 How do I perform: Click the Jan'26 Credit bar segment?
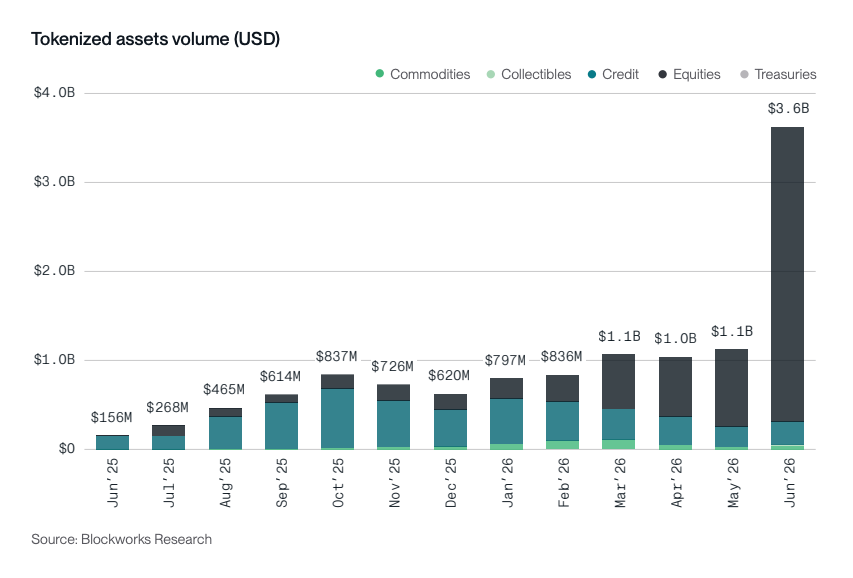(x=506, y=421)
